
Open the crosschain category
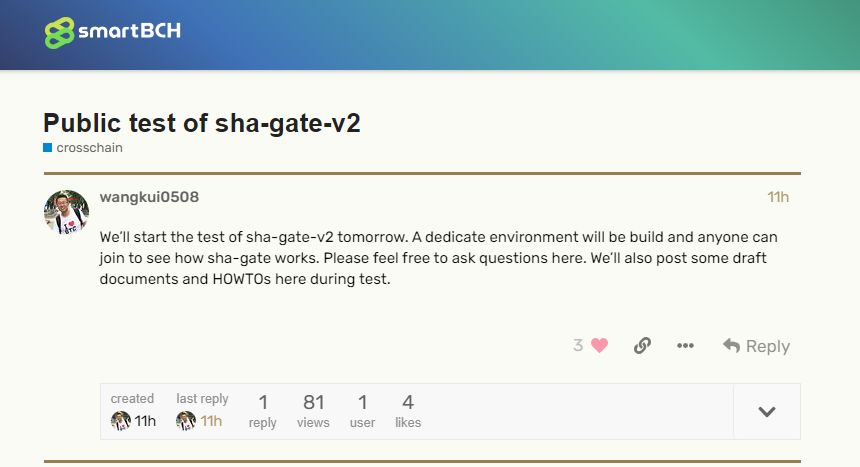89,148
